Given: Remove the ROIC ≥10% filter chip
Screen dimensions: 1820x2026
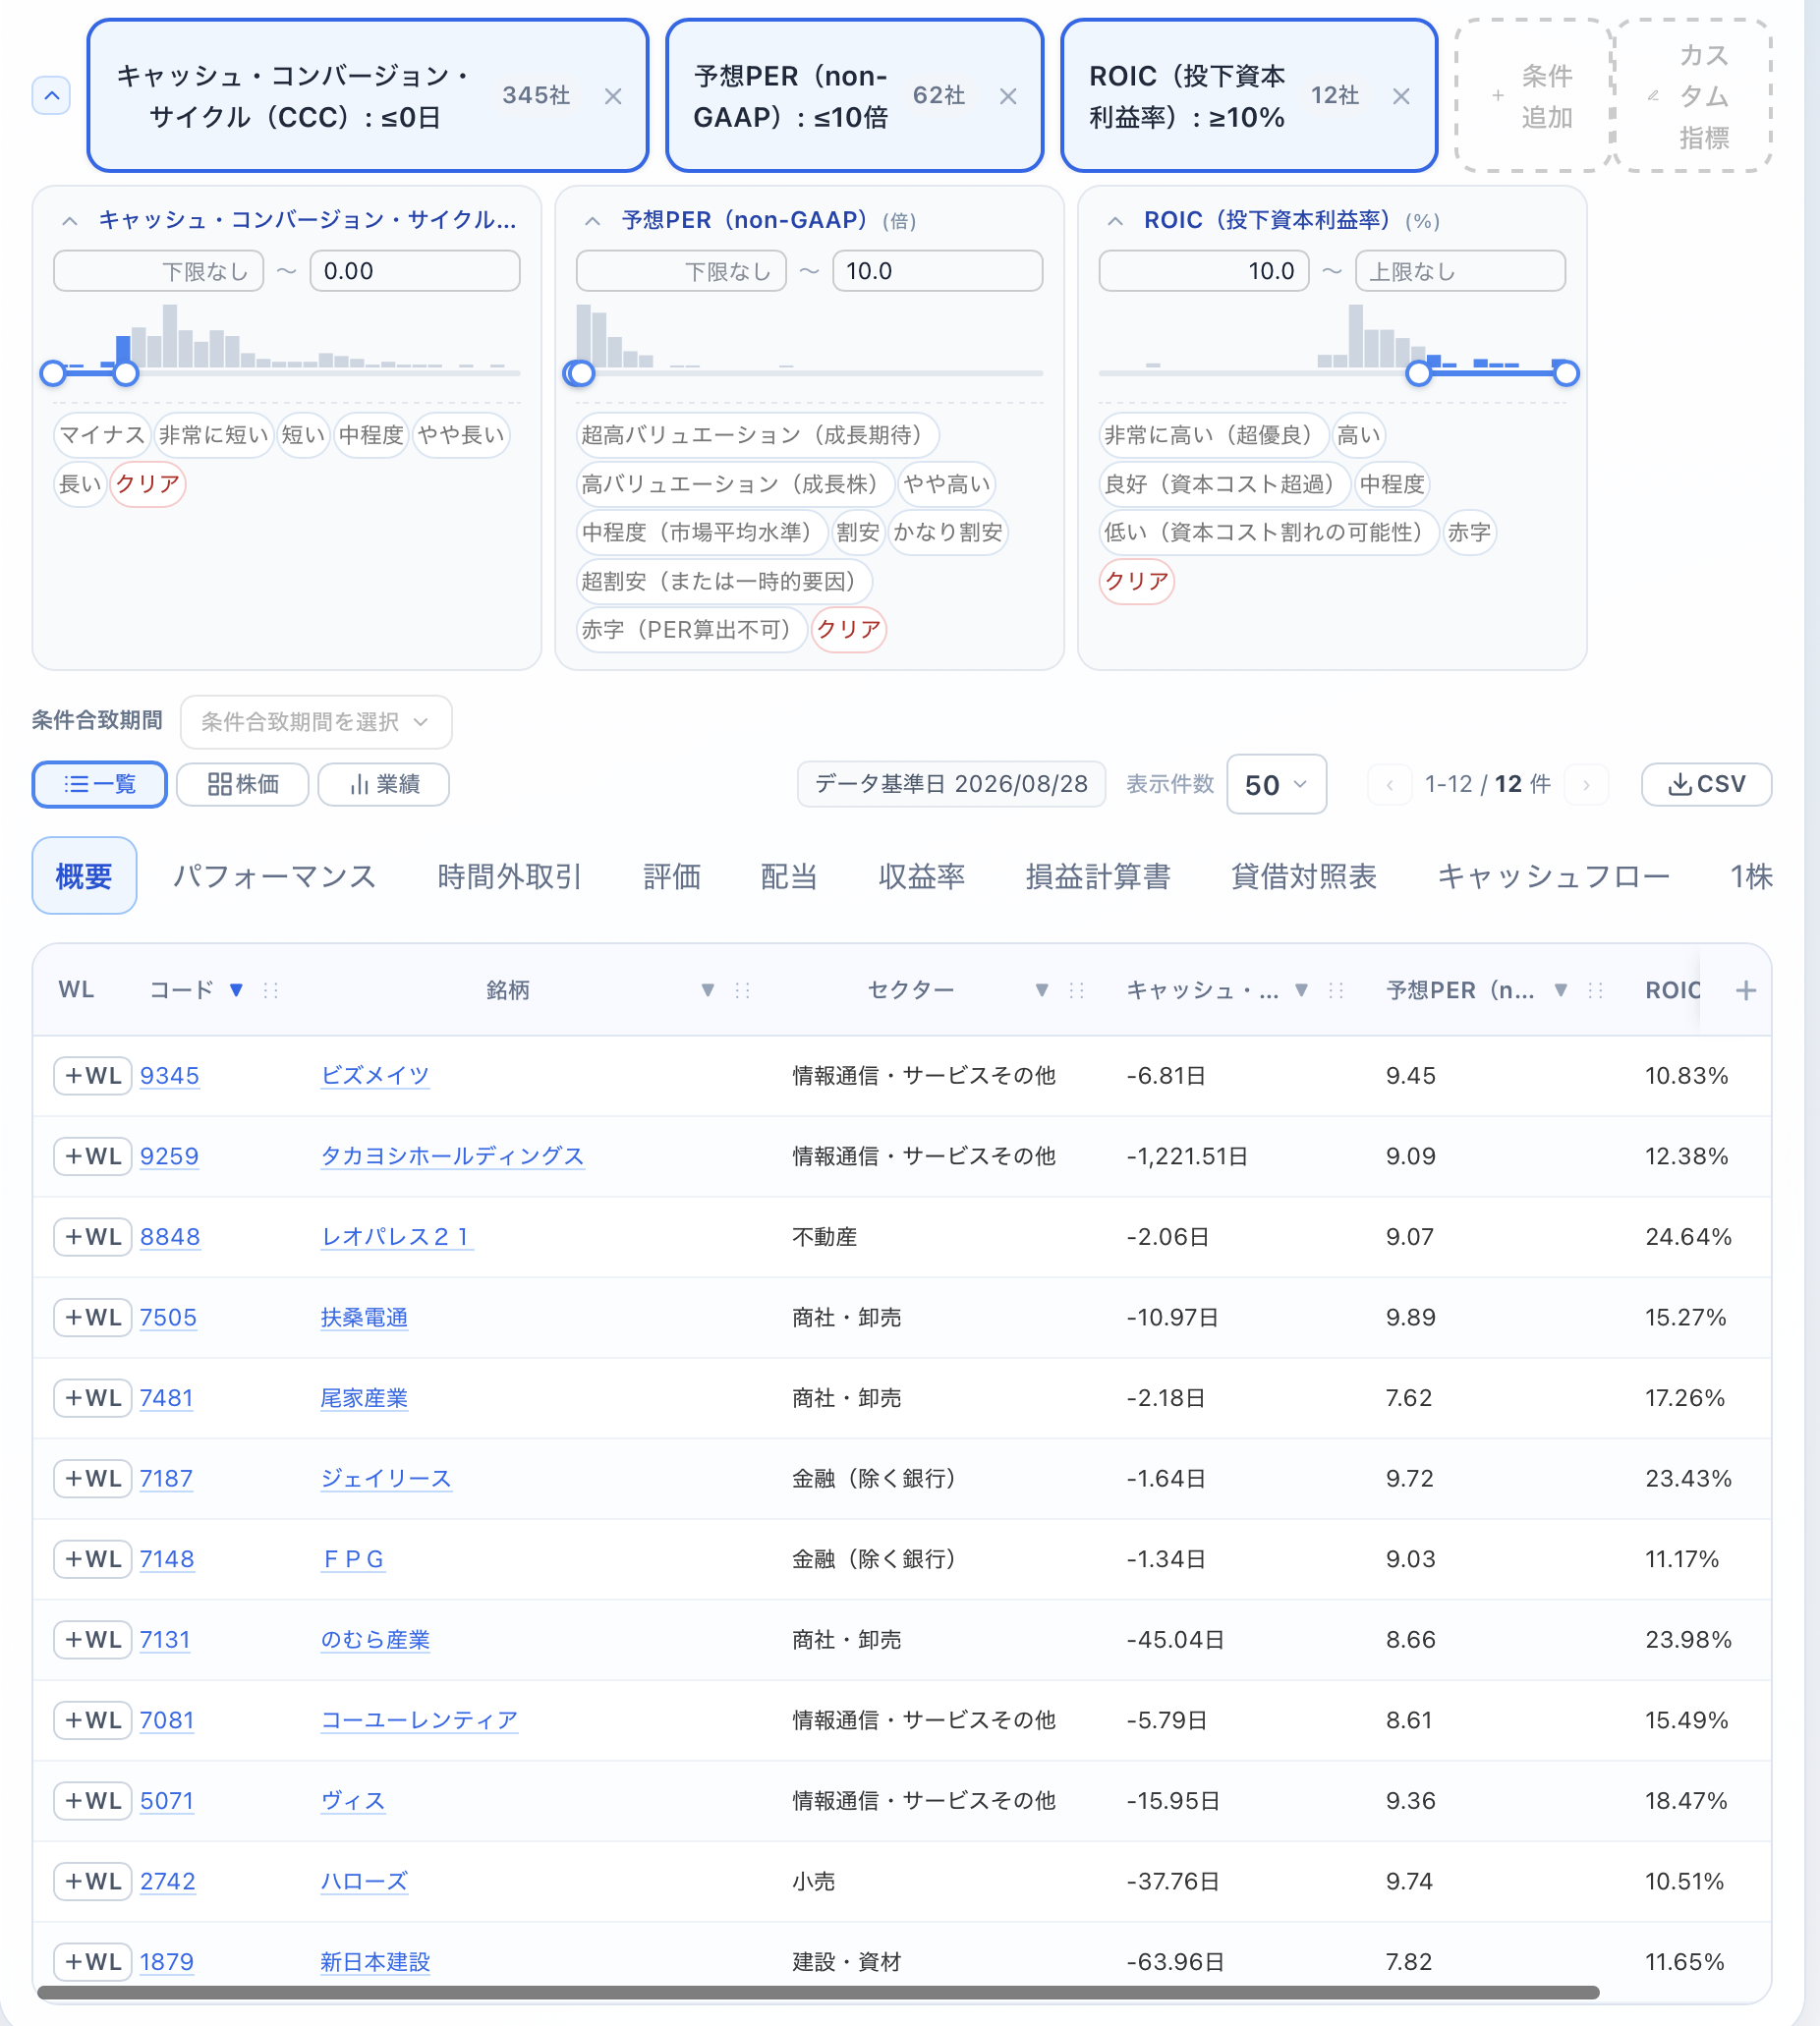Looking at the screenshot, I should (x=1401, y=96).
